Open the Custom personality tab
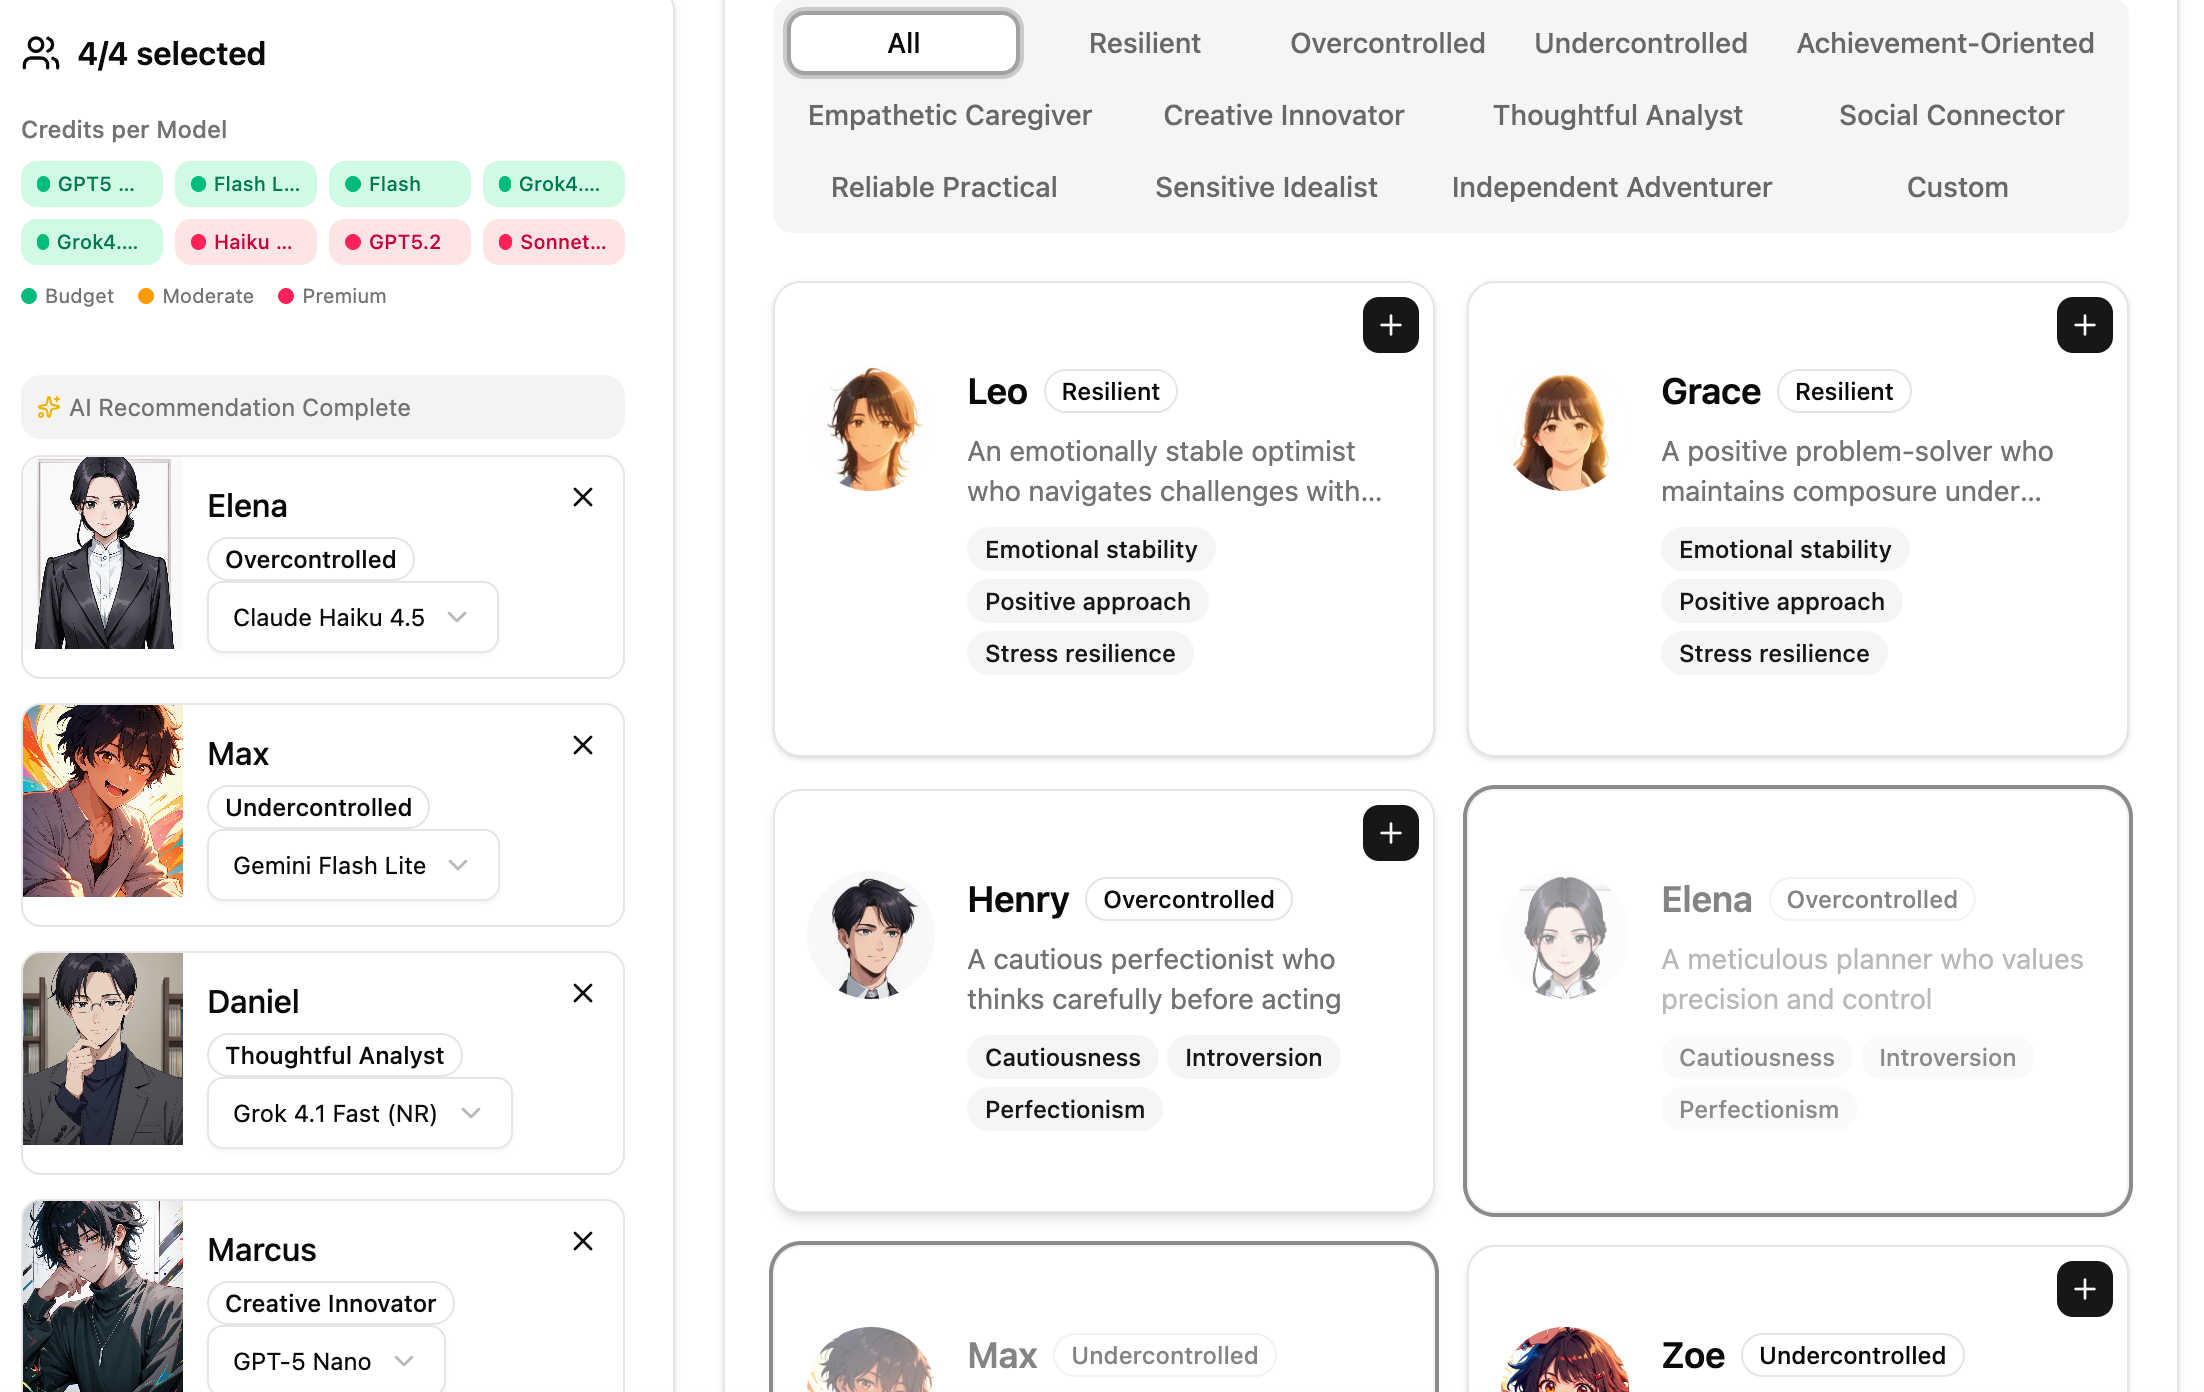Screen dimensions: 2204x1392 (x=1956, y=187)
